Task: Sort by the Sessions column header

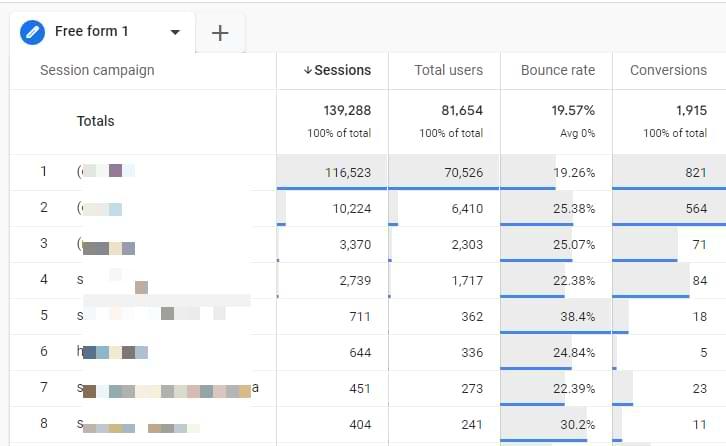Action: (x=342, y=70)
